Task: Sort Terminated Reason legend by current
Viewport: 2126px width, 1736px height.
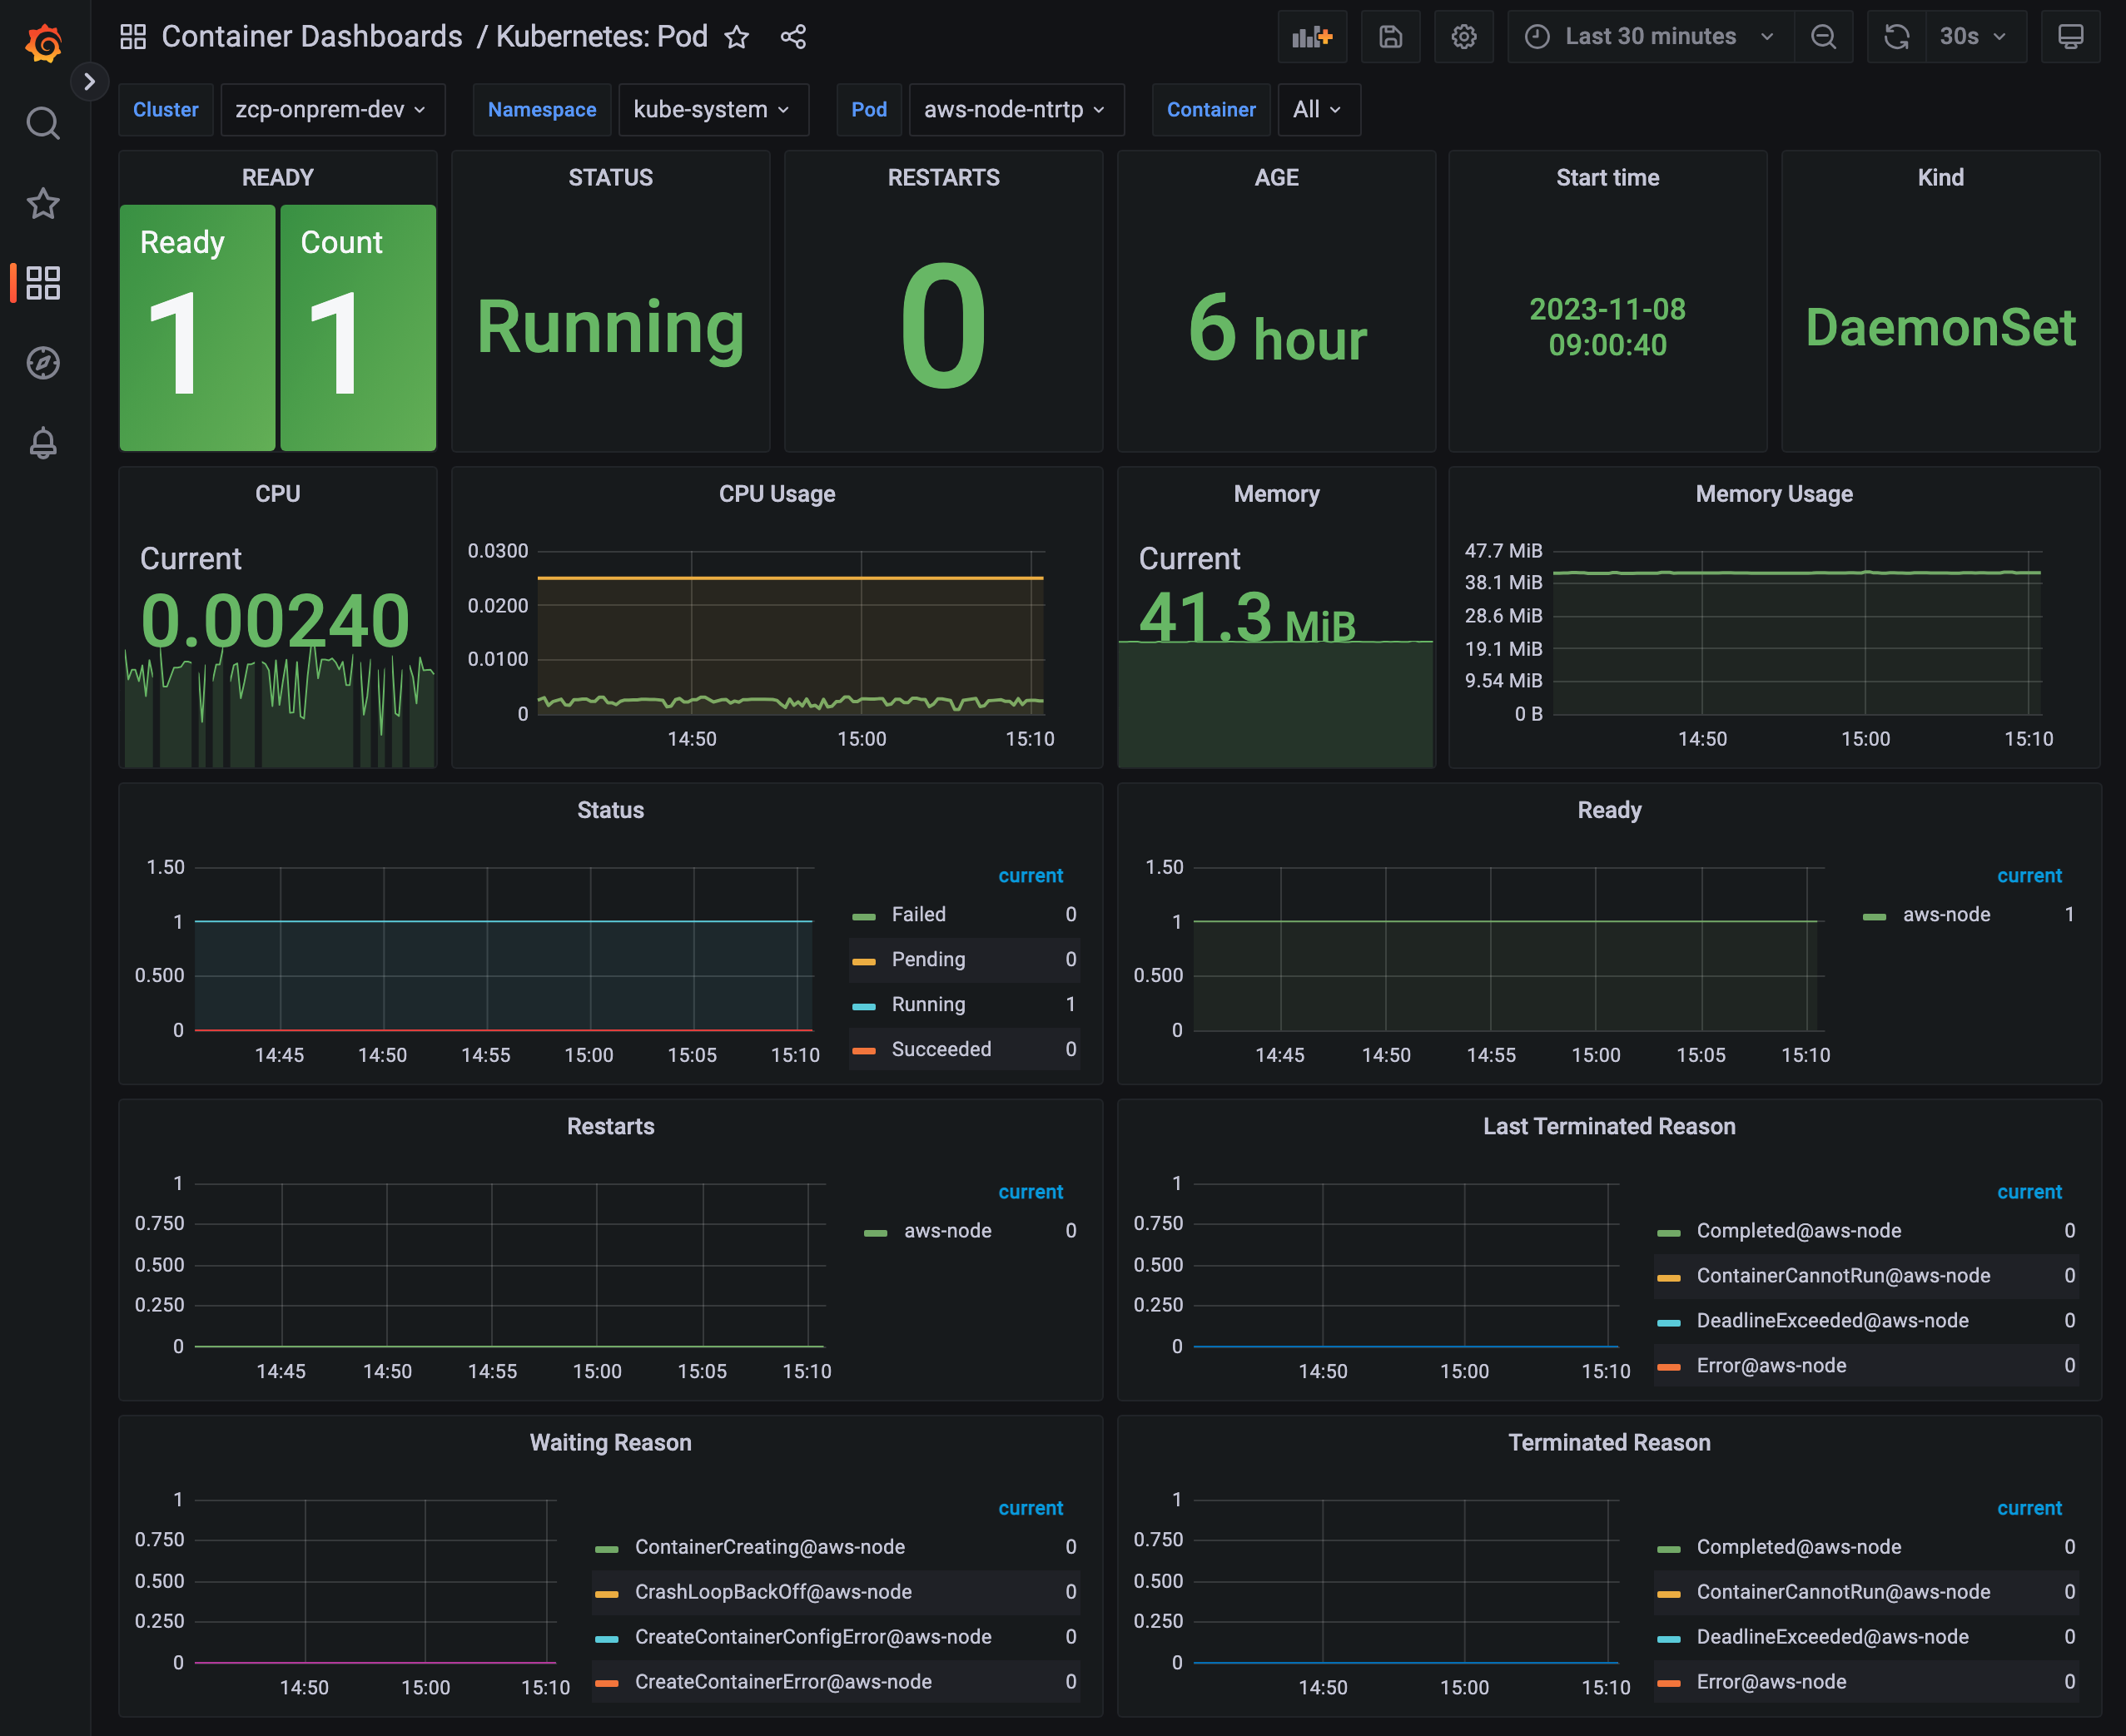Action: click(x=2029, y=1507)
